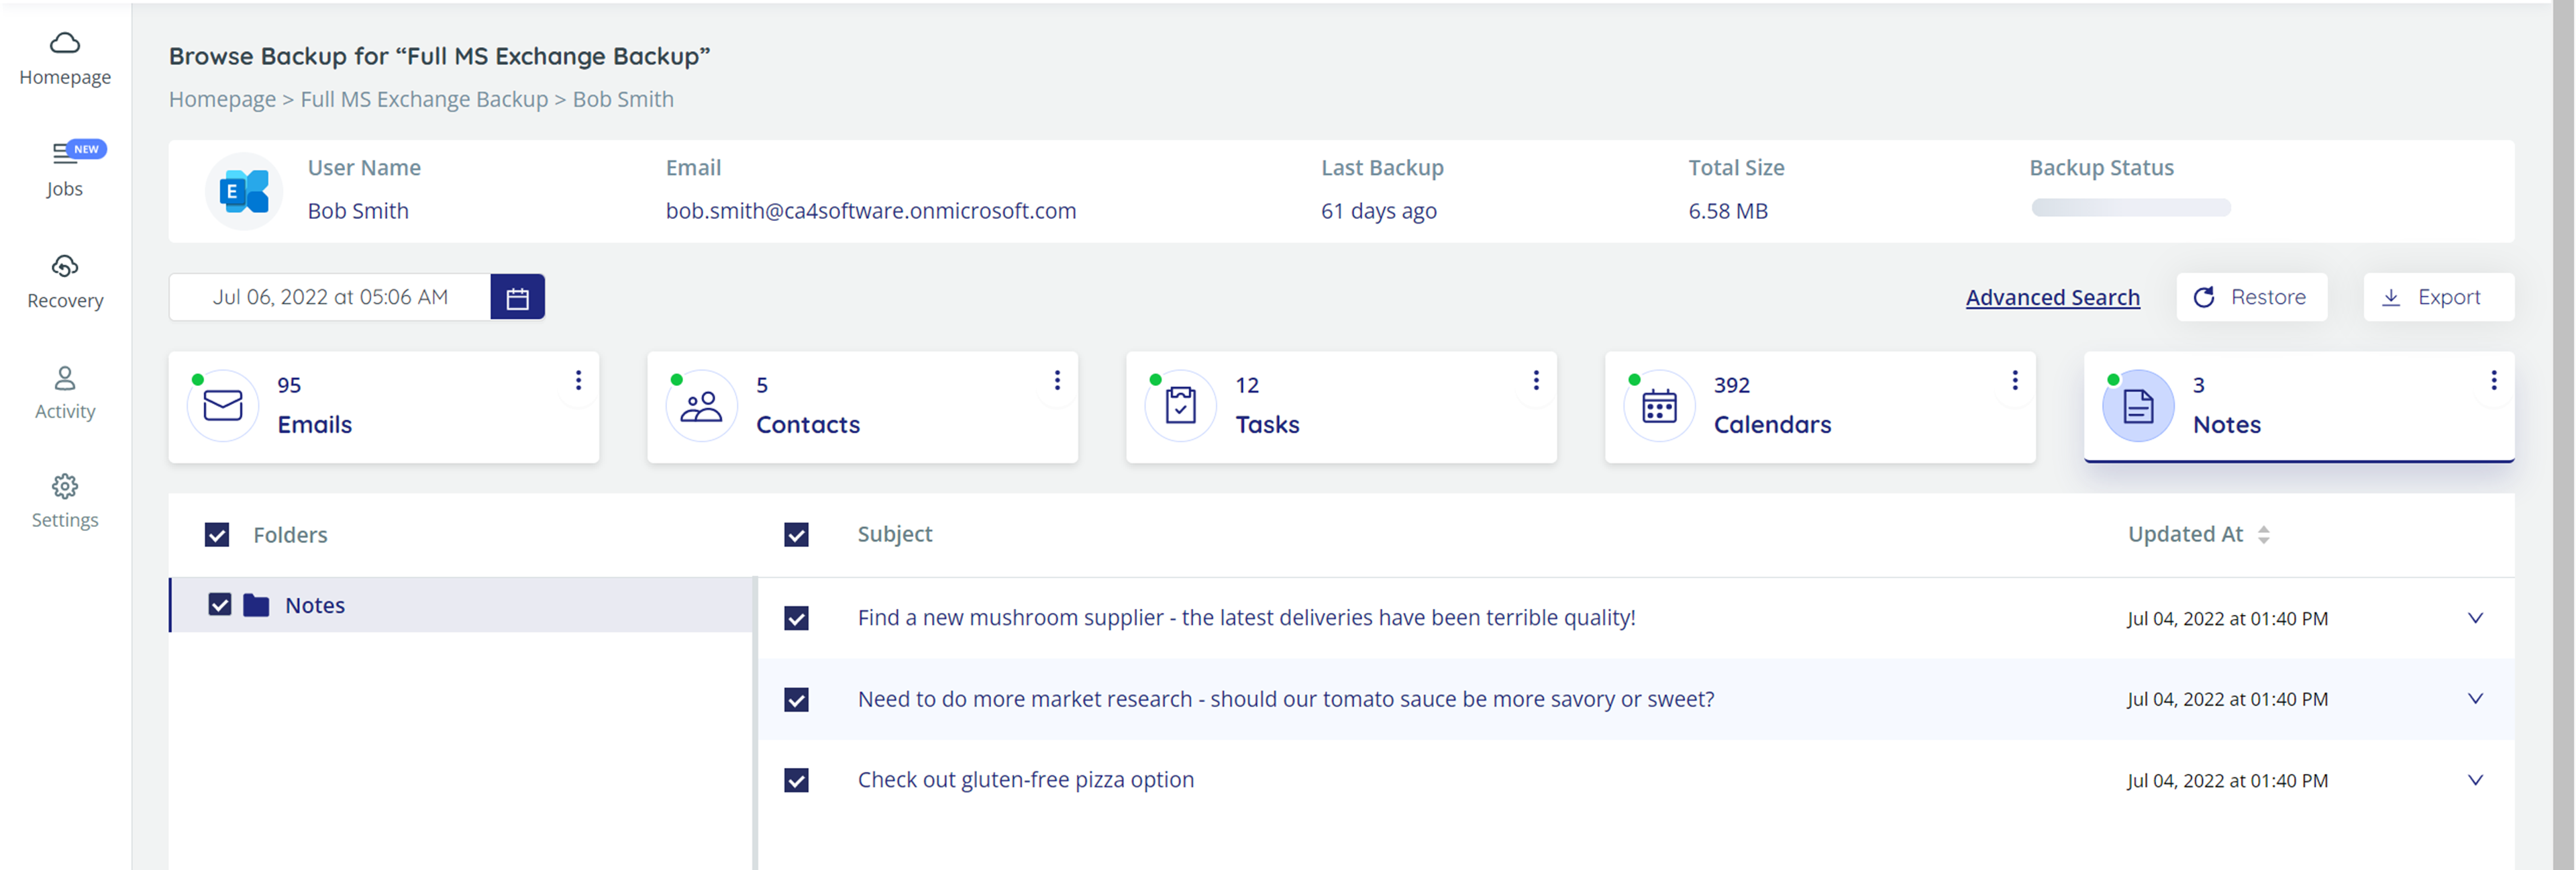Viewport: 2576px width, 870px height.
Task: Uncheck the Notes folder checkbox
Action: tap(220, 605)
